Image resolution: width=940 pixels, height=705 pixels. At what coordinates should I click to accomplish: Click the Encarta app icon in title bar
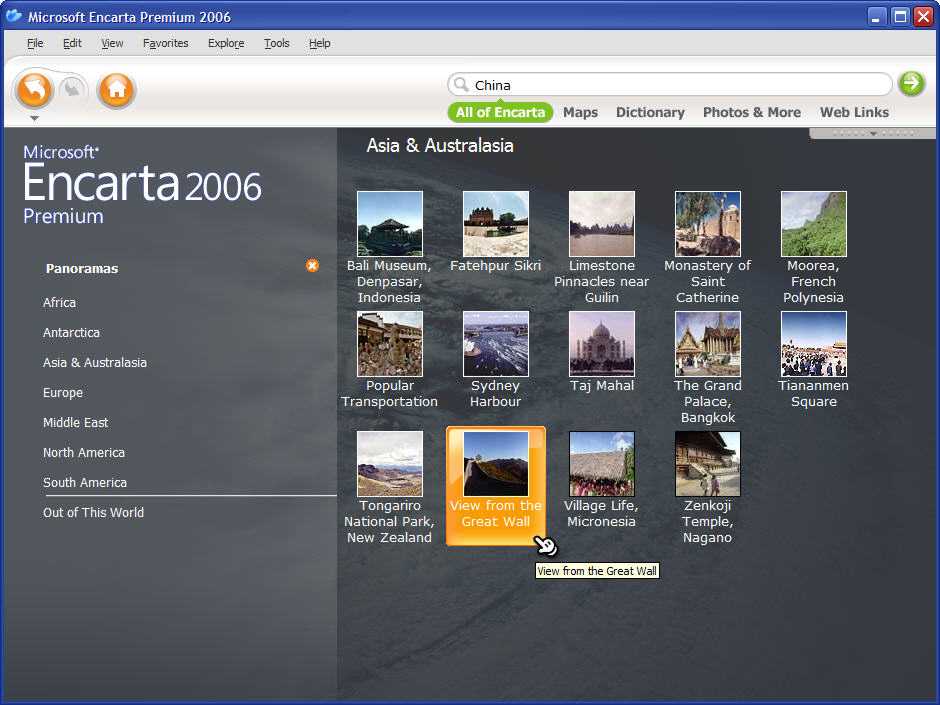coord(14,16)
